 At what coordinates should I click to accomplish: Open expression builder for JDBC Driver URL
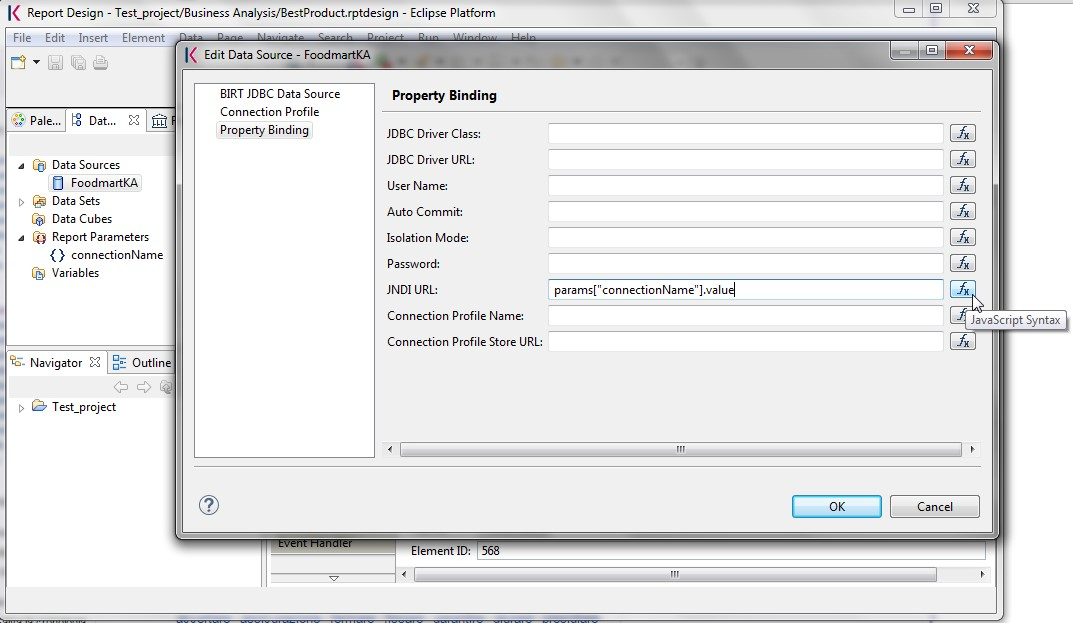coord(963,160)
